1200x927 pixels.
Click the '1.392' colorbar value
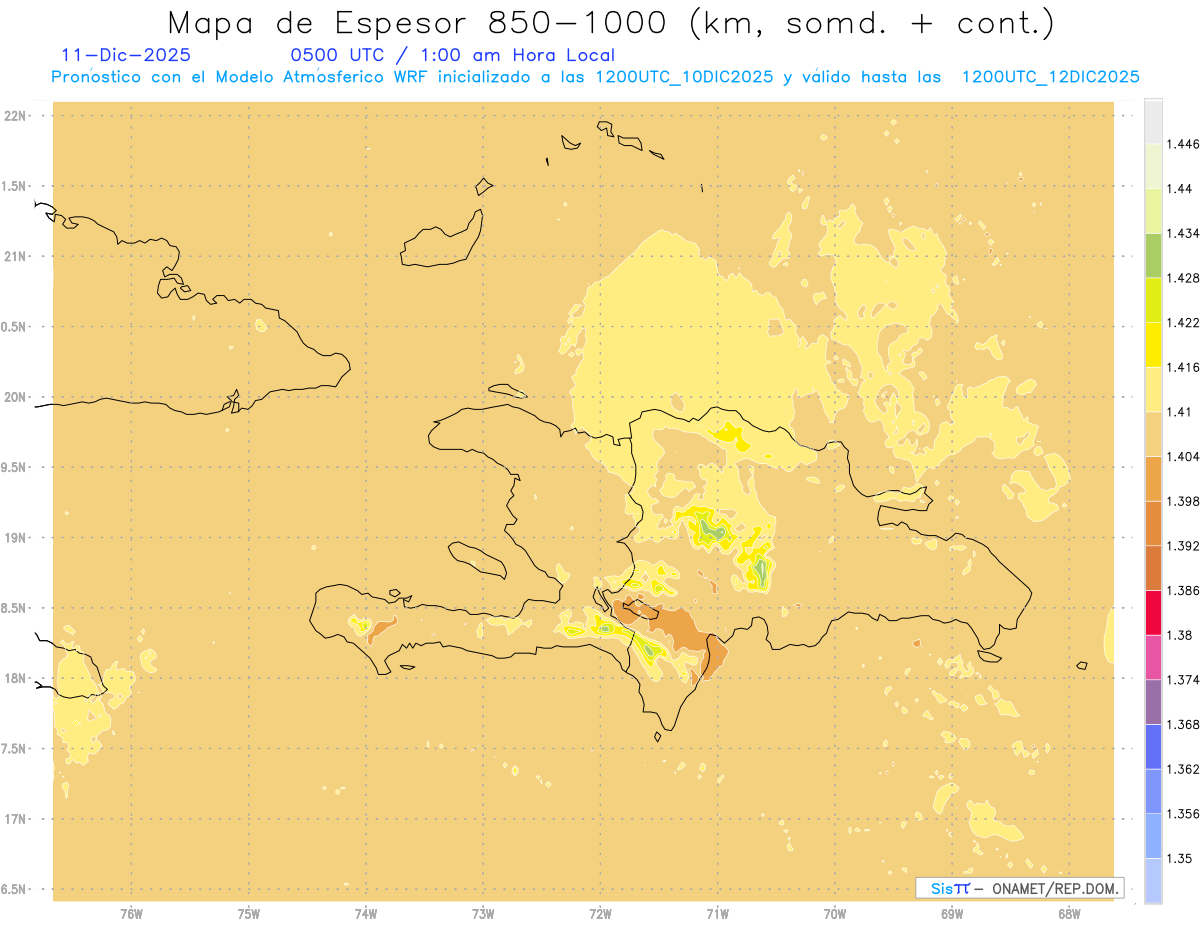coord(1184,546)
